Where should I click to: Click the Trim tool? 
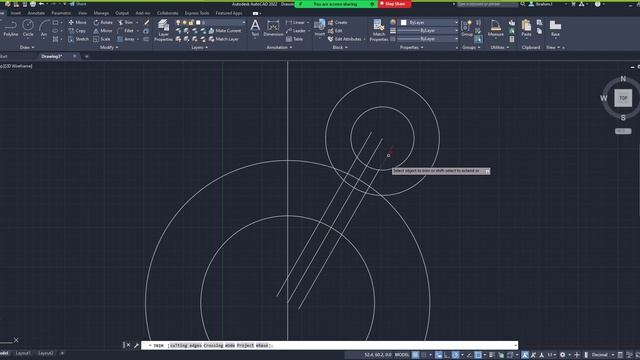[x=125, y=22]
